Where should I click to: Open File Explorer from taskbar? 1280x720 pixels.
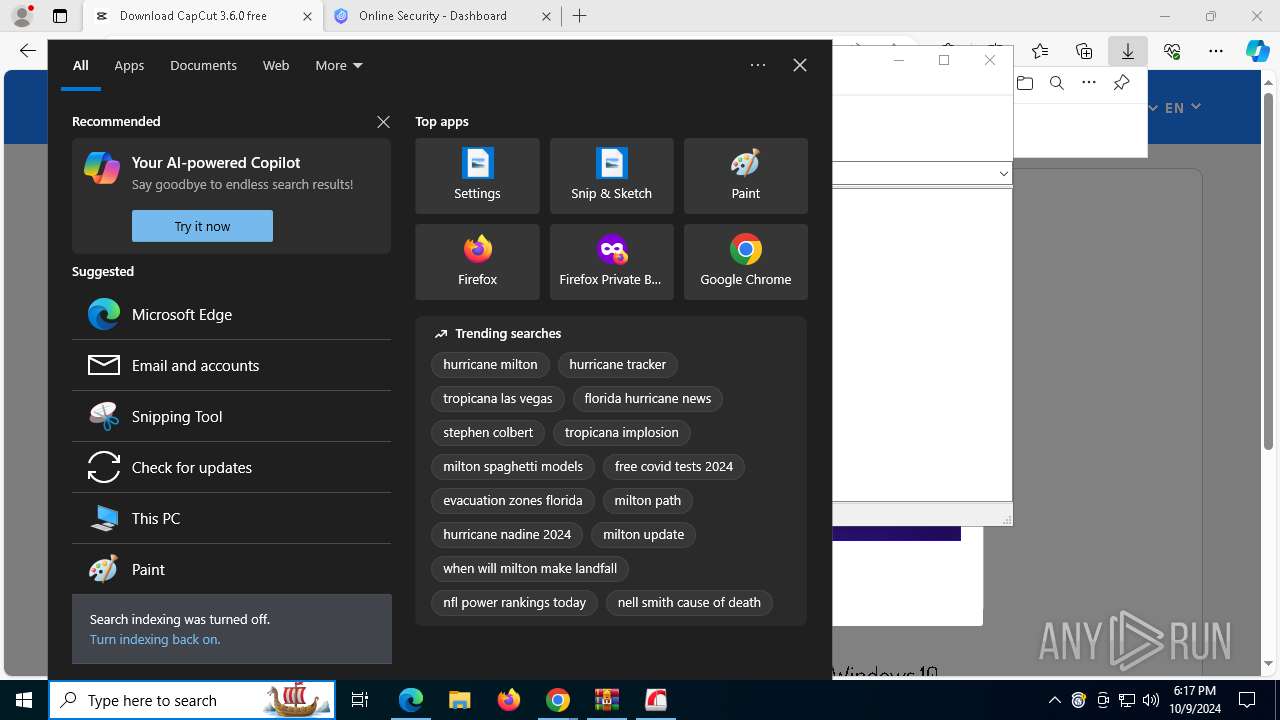[x=459, y=700]
